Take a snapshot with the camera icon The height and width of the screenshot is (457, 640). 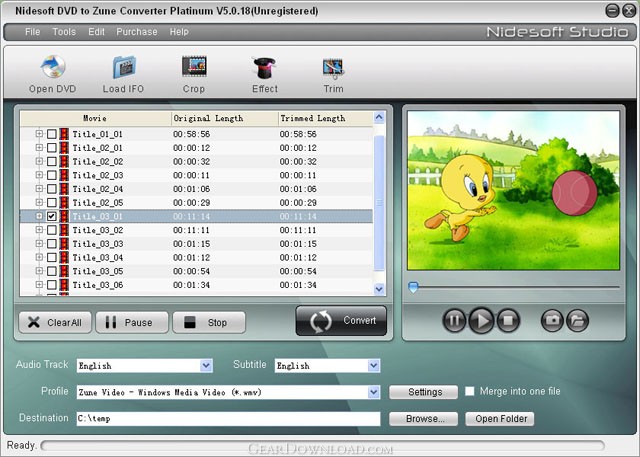[552, 320]
